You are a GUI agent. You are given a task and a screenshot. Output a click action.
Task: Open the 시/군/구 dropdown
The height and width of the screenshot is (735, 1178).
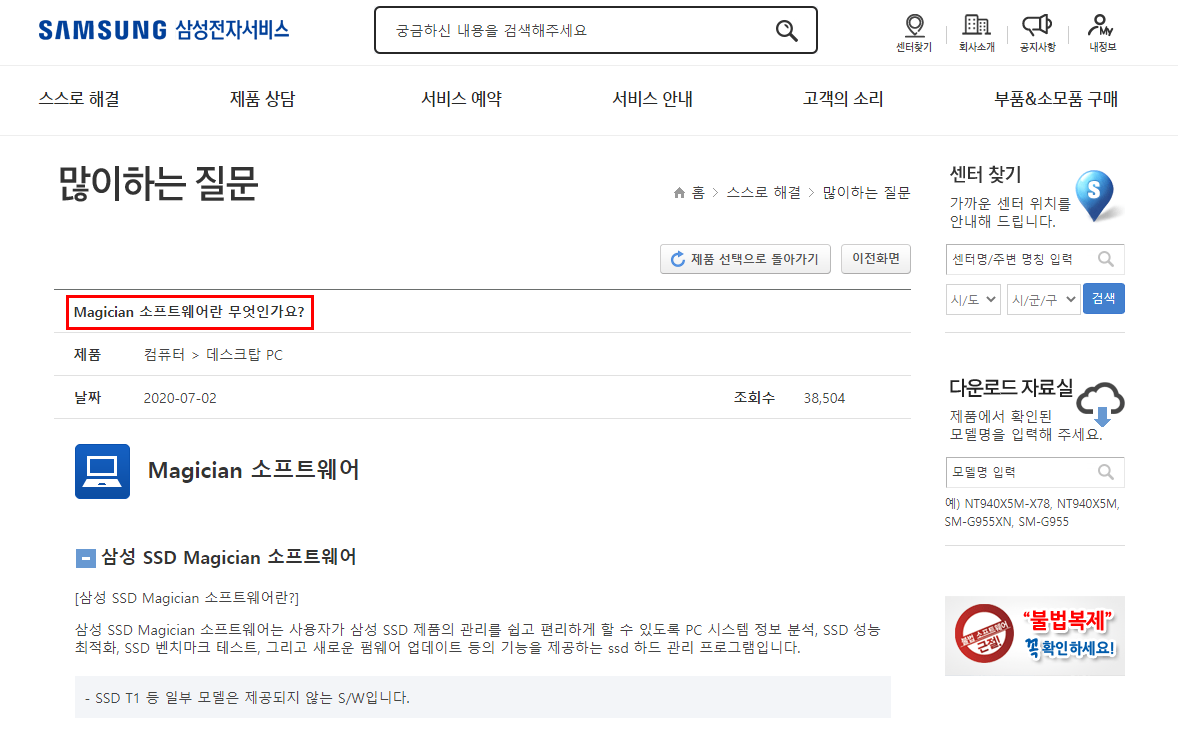[x=1043, y=299]
